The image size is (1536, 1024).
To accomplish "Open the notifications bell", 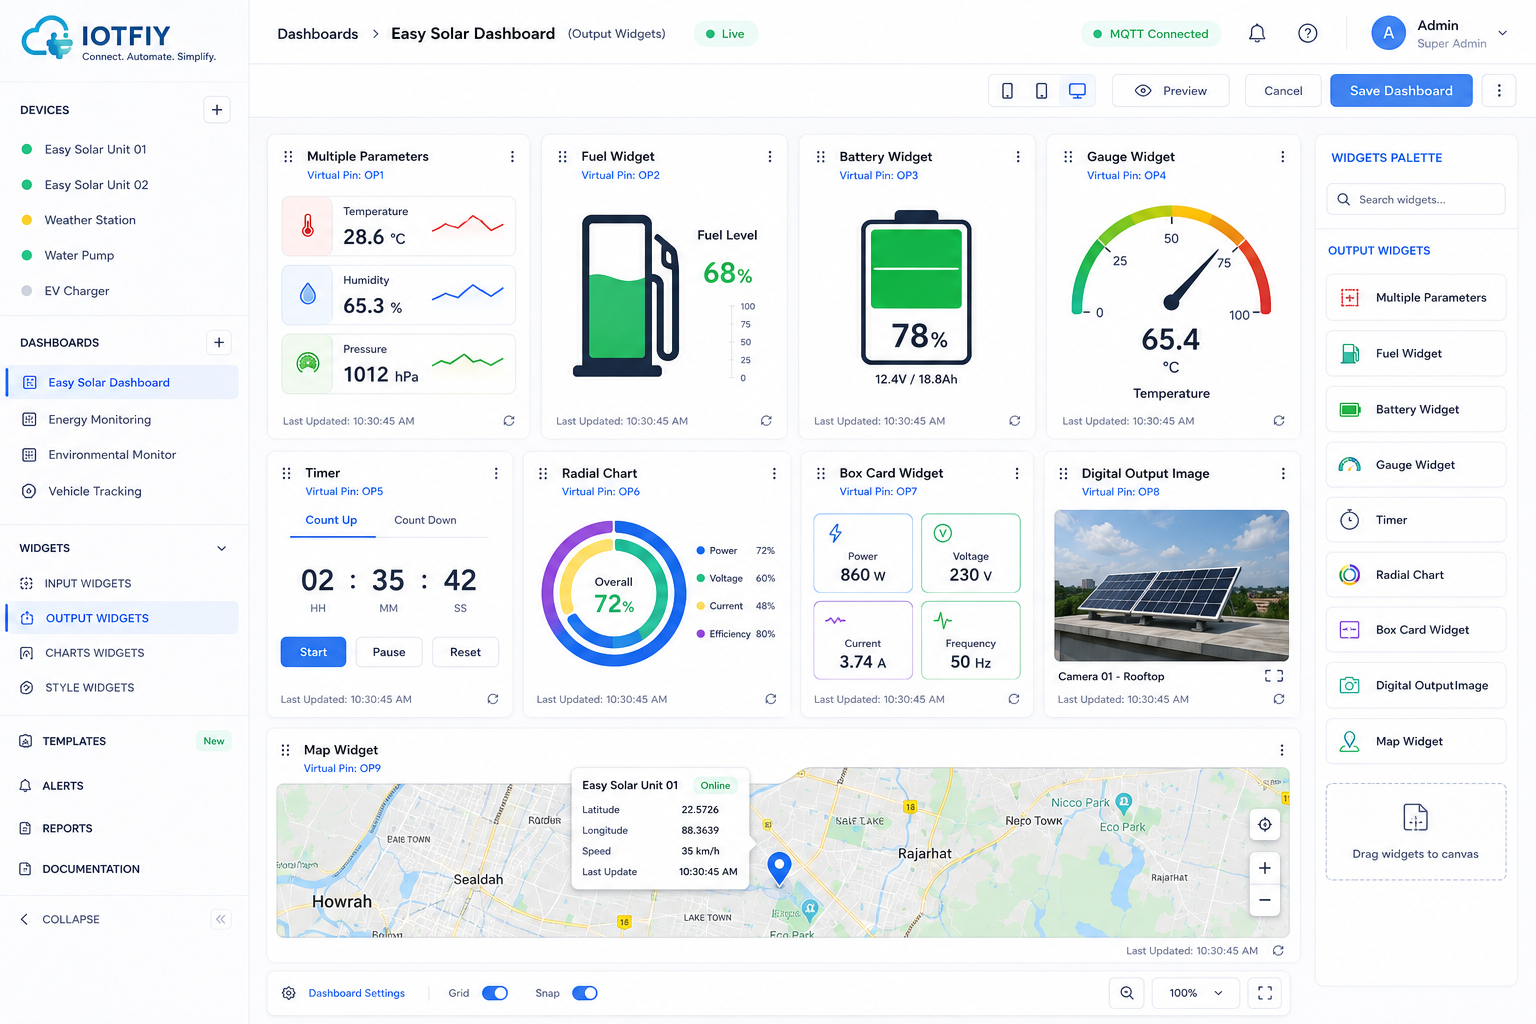I will [x=1257, y=33].
